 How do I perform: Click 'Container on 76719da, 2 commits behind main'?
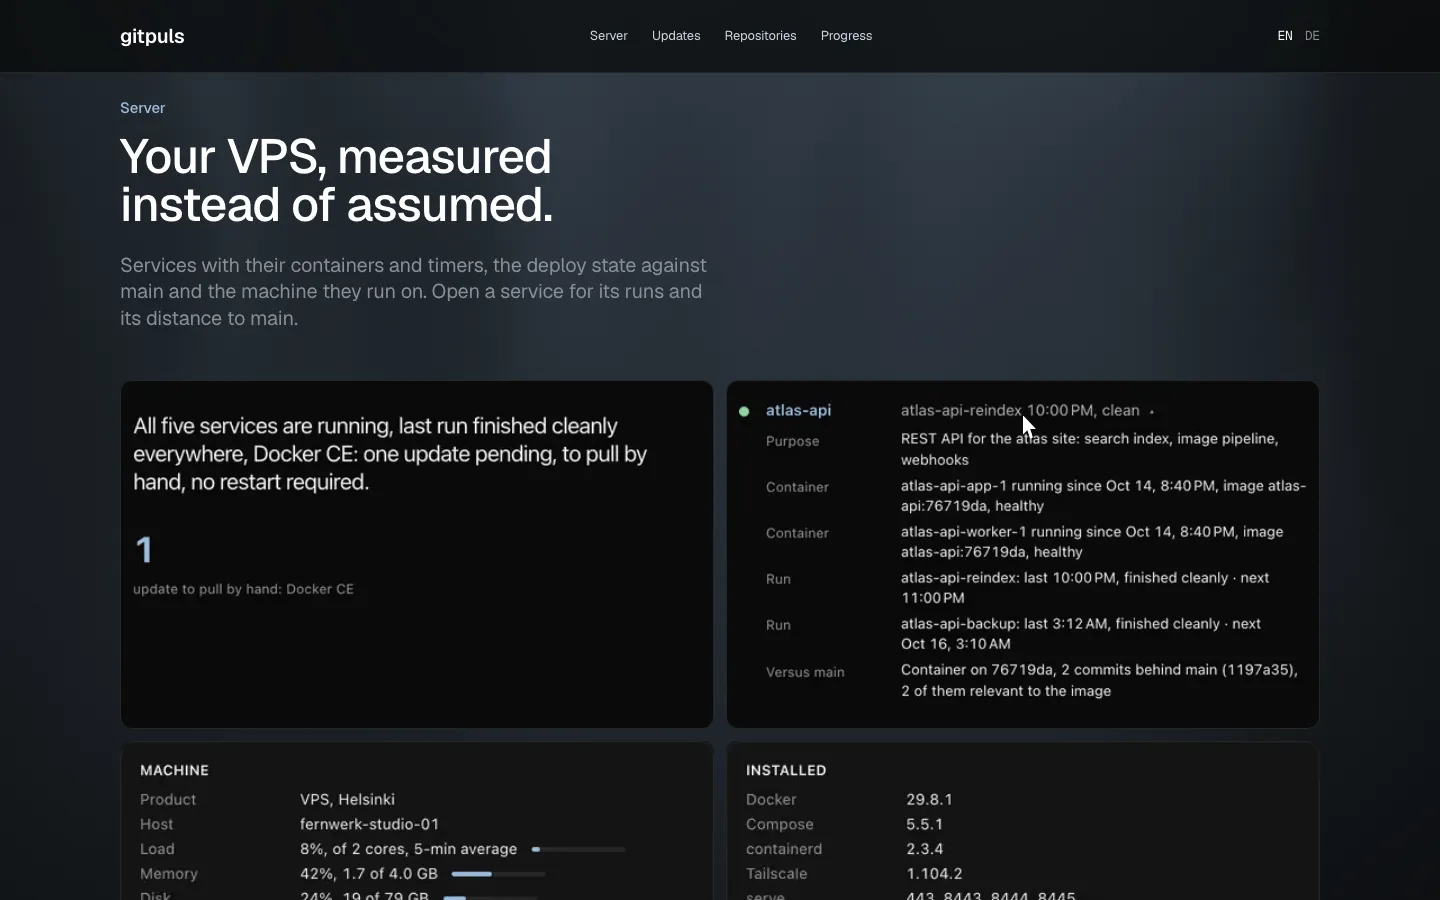(x=1099, y=680)
